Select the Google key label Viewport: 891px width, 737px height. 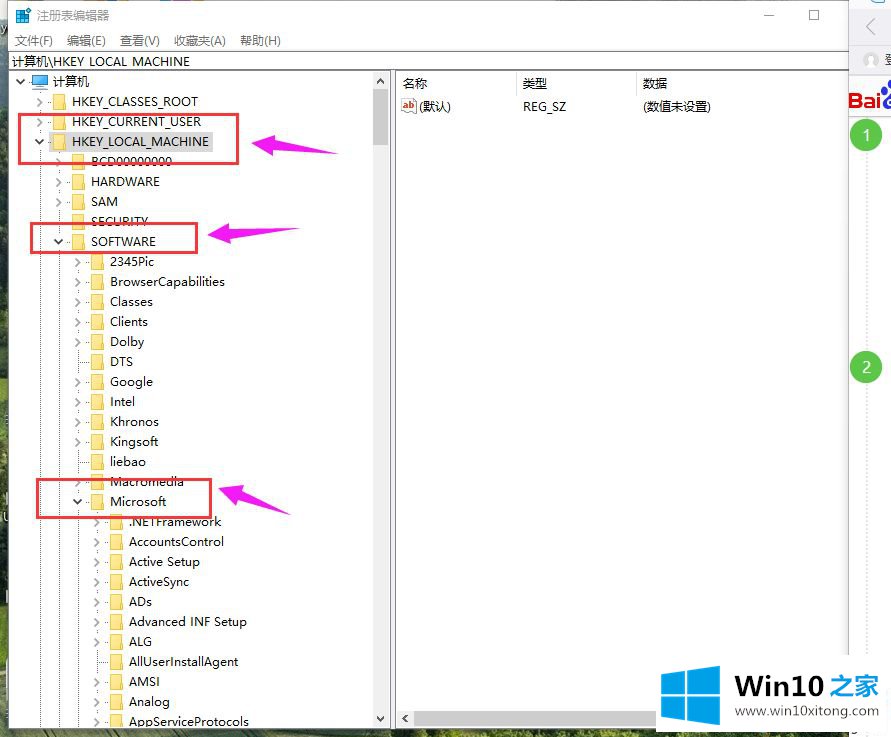[x=131, y=382]
